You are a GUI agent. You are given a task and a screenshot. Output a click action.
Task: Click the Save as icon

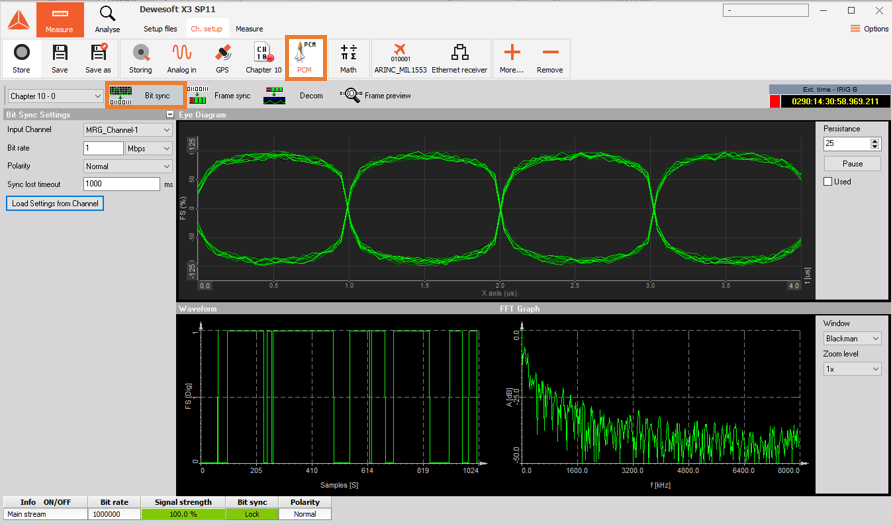point(98,59)
